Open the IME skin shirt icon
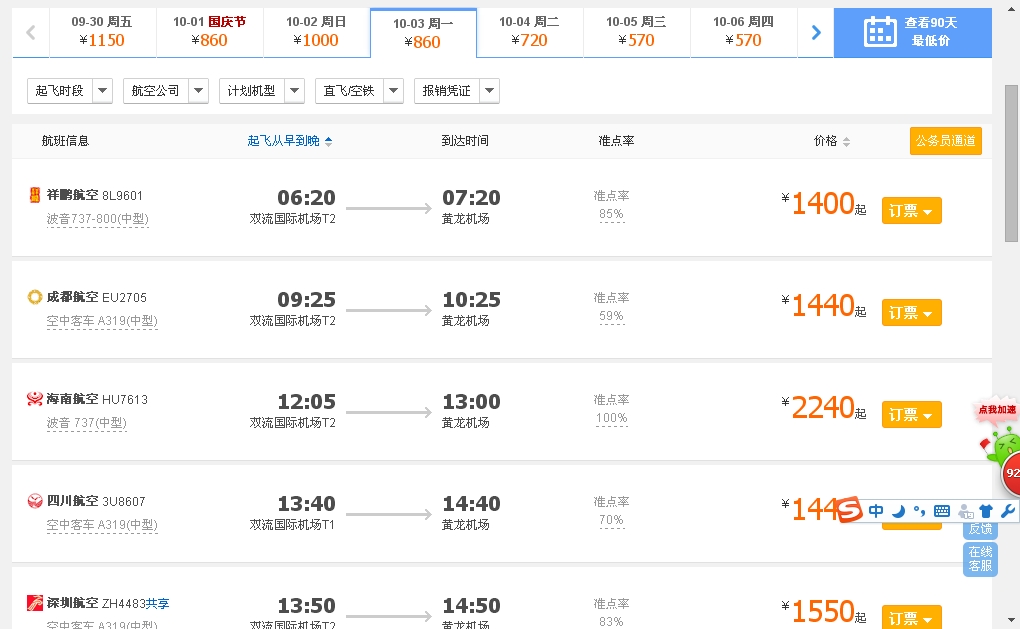 pyautogui.click(x=986, y=511)
